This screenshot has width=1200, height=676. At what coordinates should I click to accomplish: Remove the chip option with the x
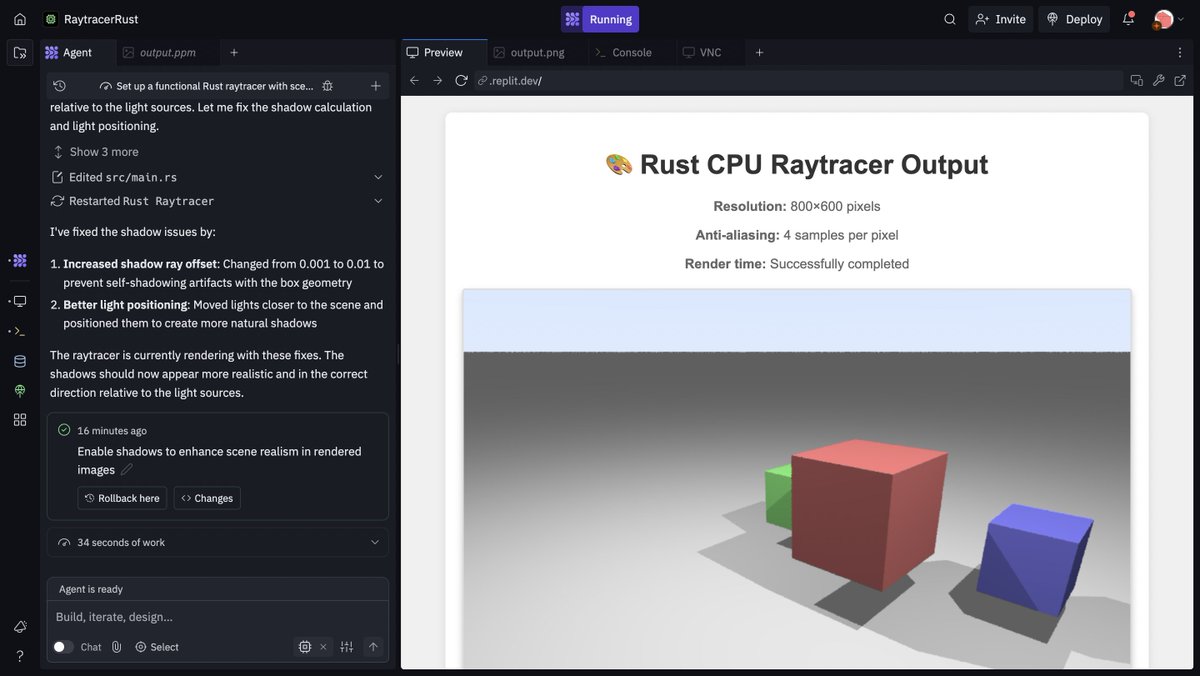point(323,647)
